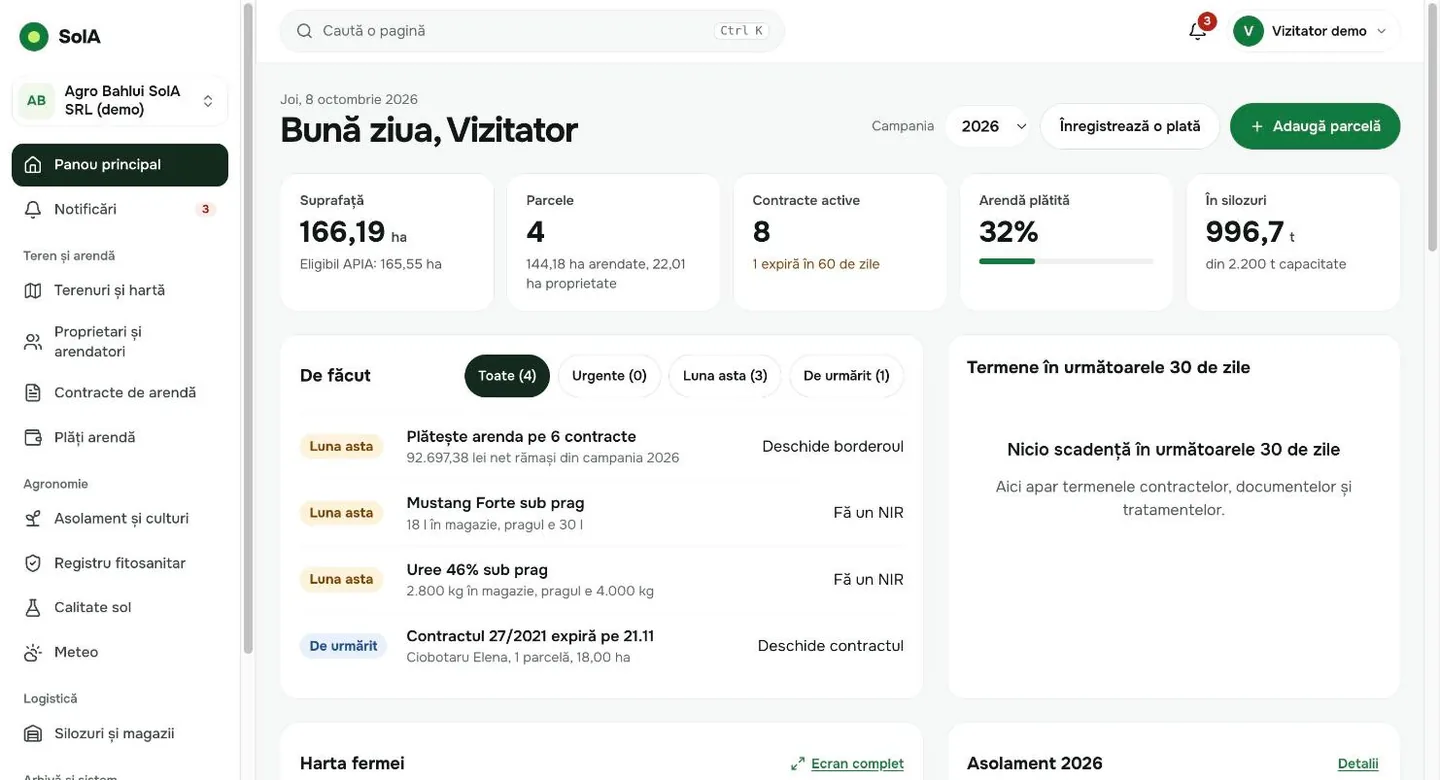Click the Meteo weather icon
The width and height of the screenshot is (1440, 780).
(33, 652)
